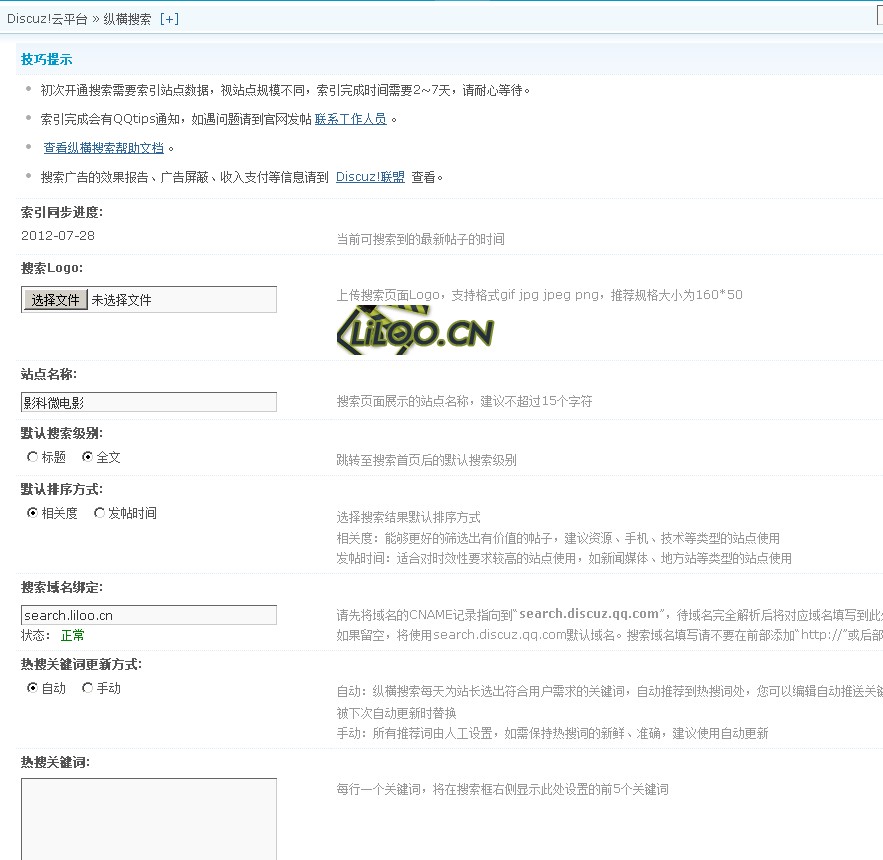
Task: Click the 当前可搜索到的最新帖子的时间 hint
Action: (x=420, y=239)
